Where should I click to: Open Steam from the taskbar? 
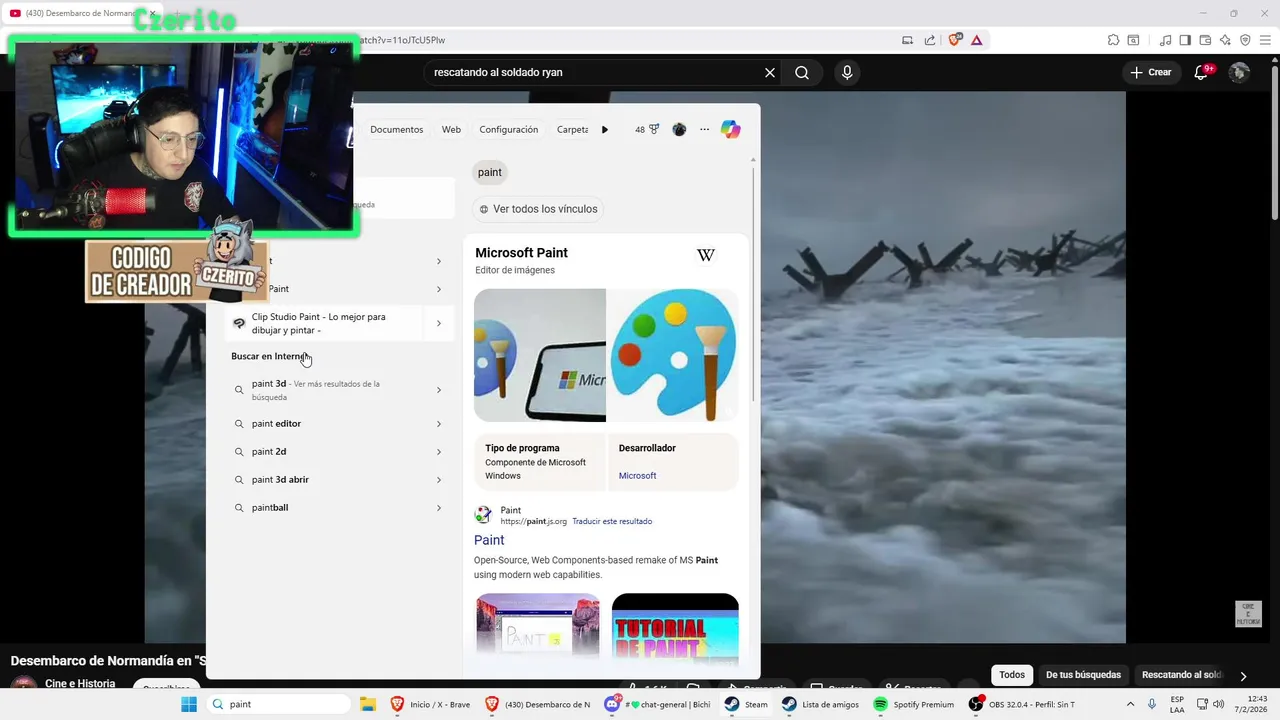(746, 704)
